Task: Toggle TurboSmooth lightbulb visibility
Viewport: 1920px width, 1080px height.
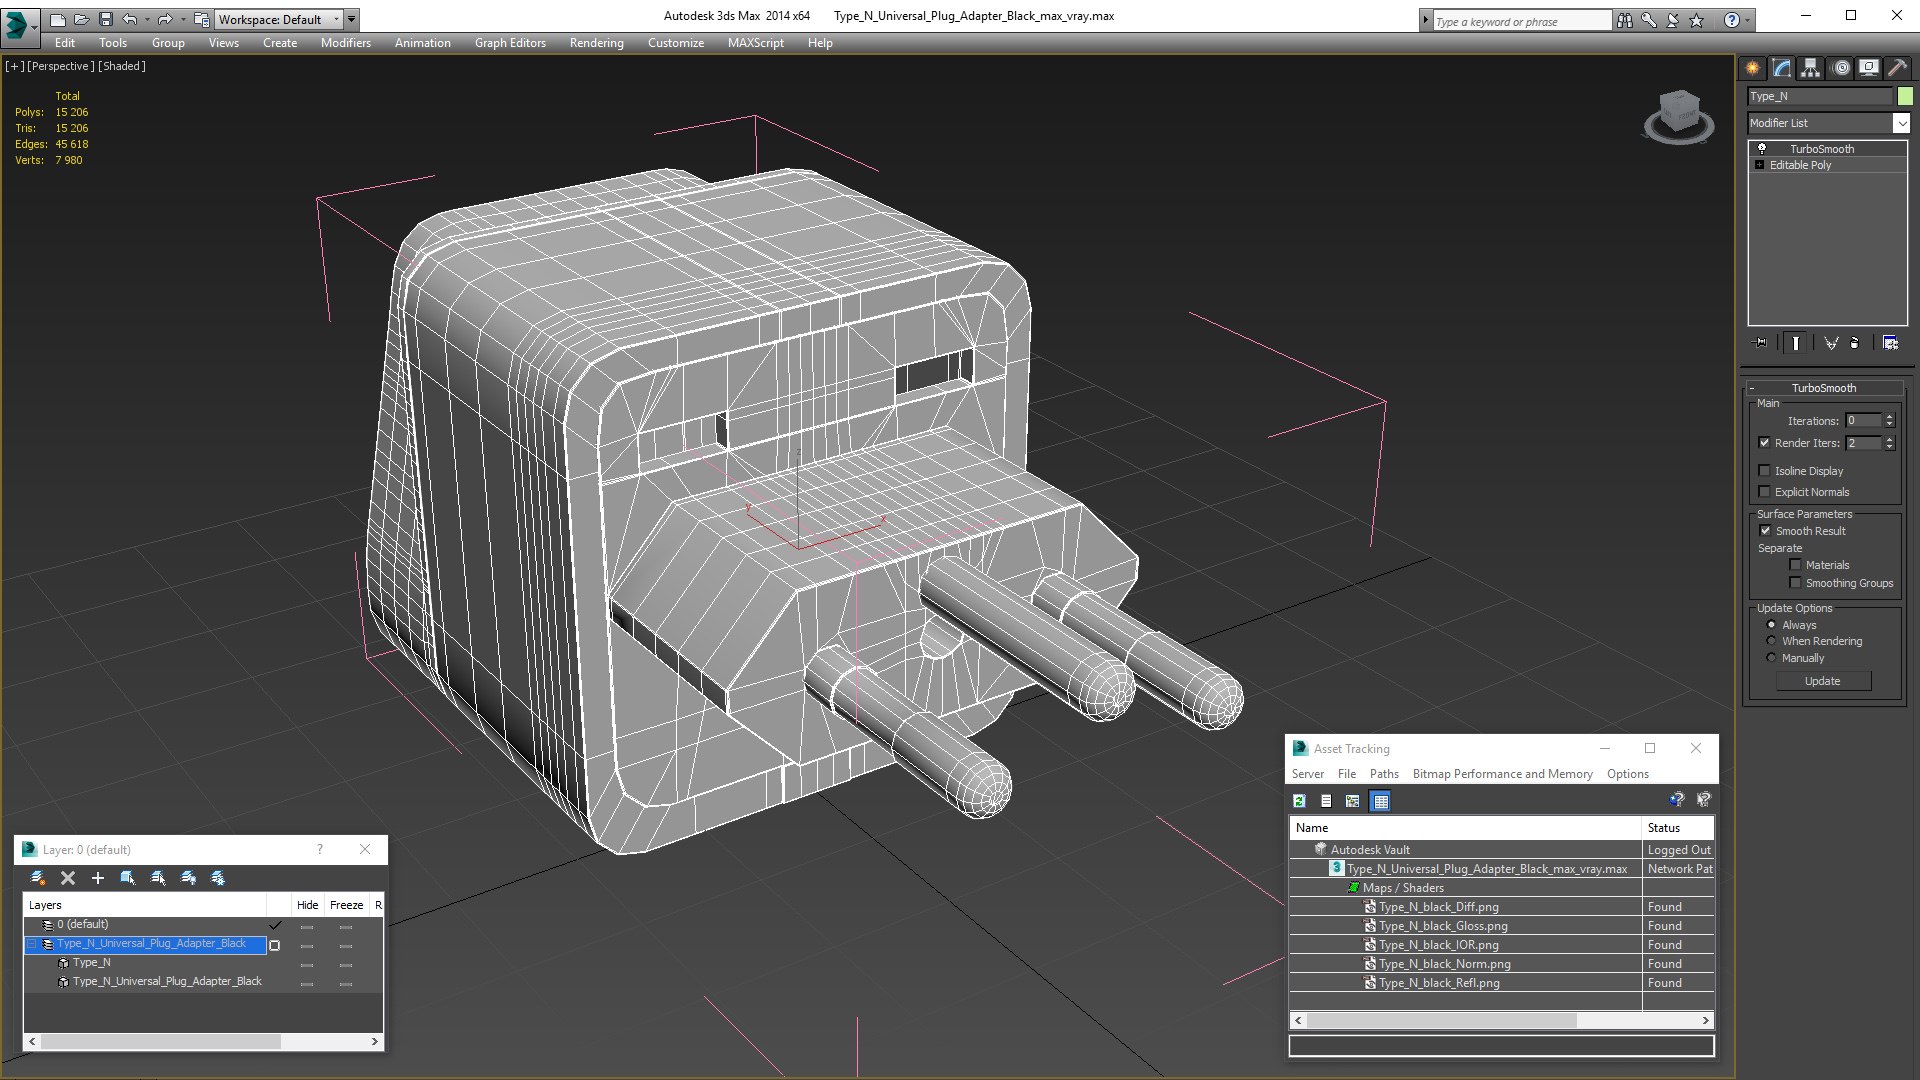Action: click(x=1762, y=148)
